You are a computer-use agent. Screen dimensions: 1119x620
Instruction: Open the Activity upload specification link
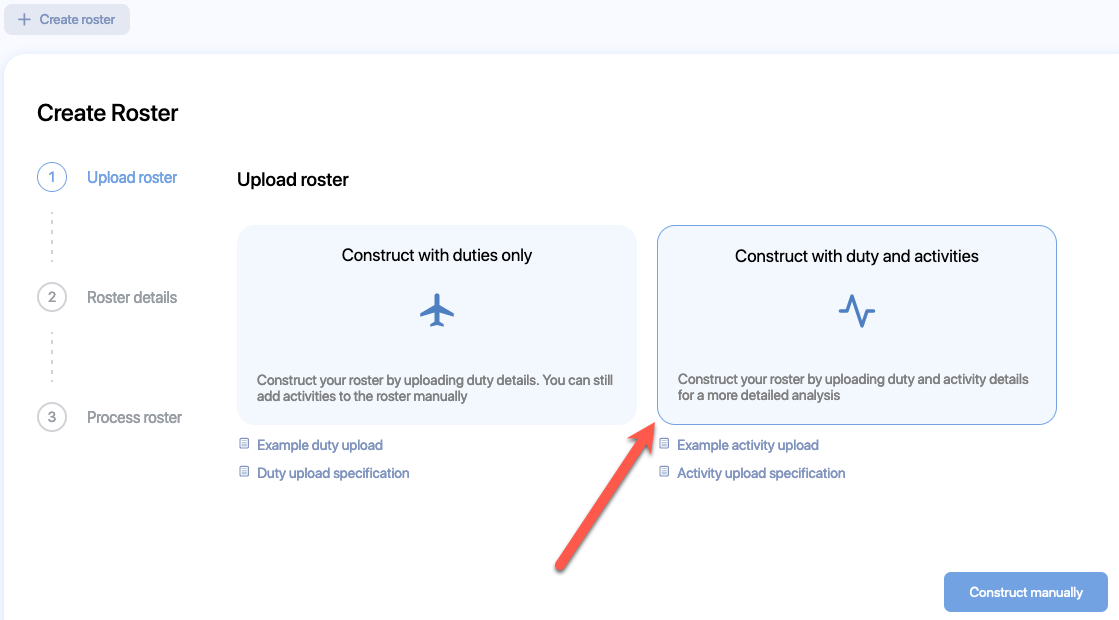(761, 473)
